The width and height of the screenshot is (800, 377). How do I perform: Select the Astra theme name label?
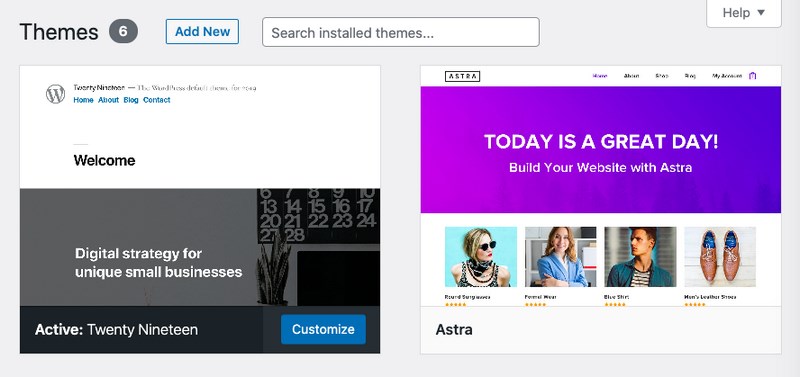click(454, 330)
